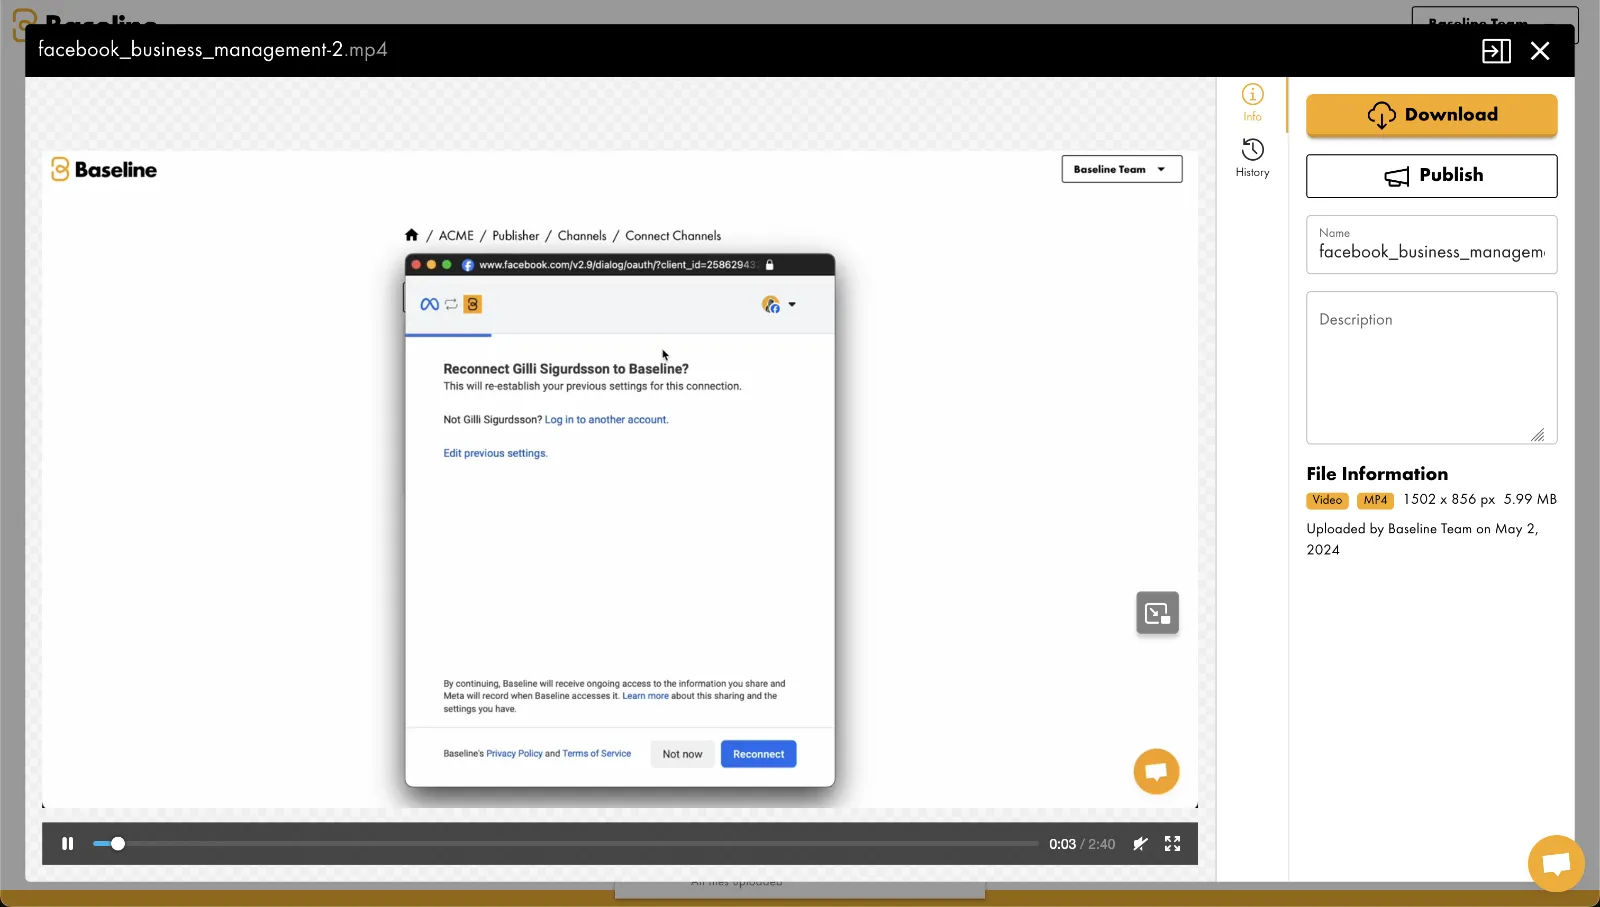
Task: Click the '5.99 MB' file size text
Action: pyautogui.click(x=1530, y=499)
